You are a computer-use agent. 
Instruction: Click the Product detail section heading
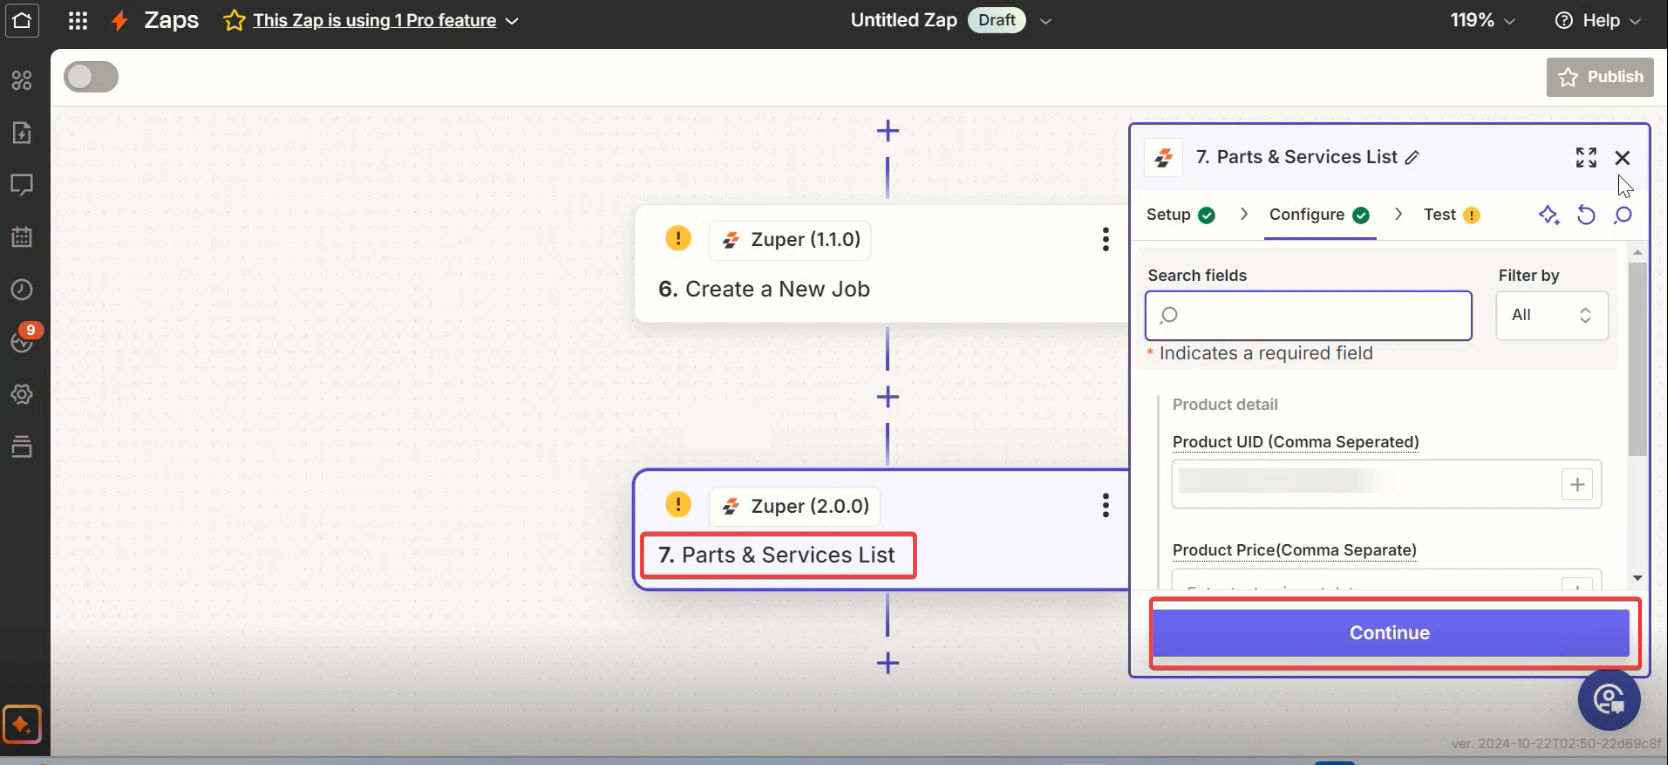(x=1225, y=404)
